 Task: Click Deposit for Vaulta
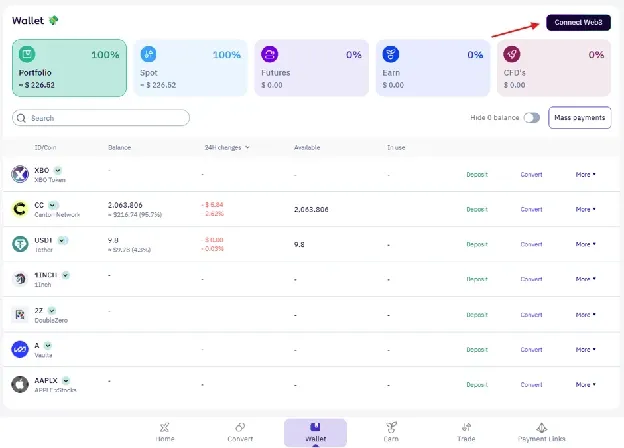(x=477, y=349)
